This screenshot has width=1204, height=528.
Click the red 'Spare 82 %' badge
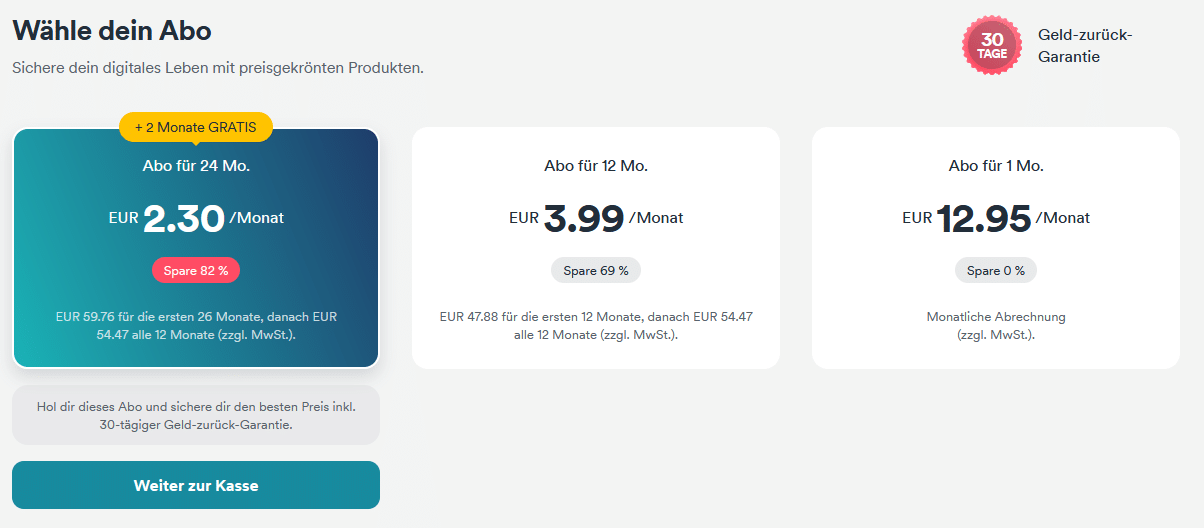(196, 270)
